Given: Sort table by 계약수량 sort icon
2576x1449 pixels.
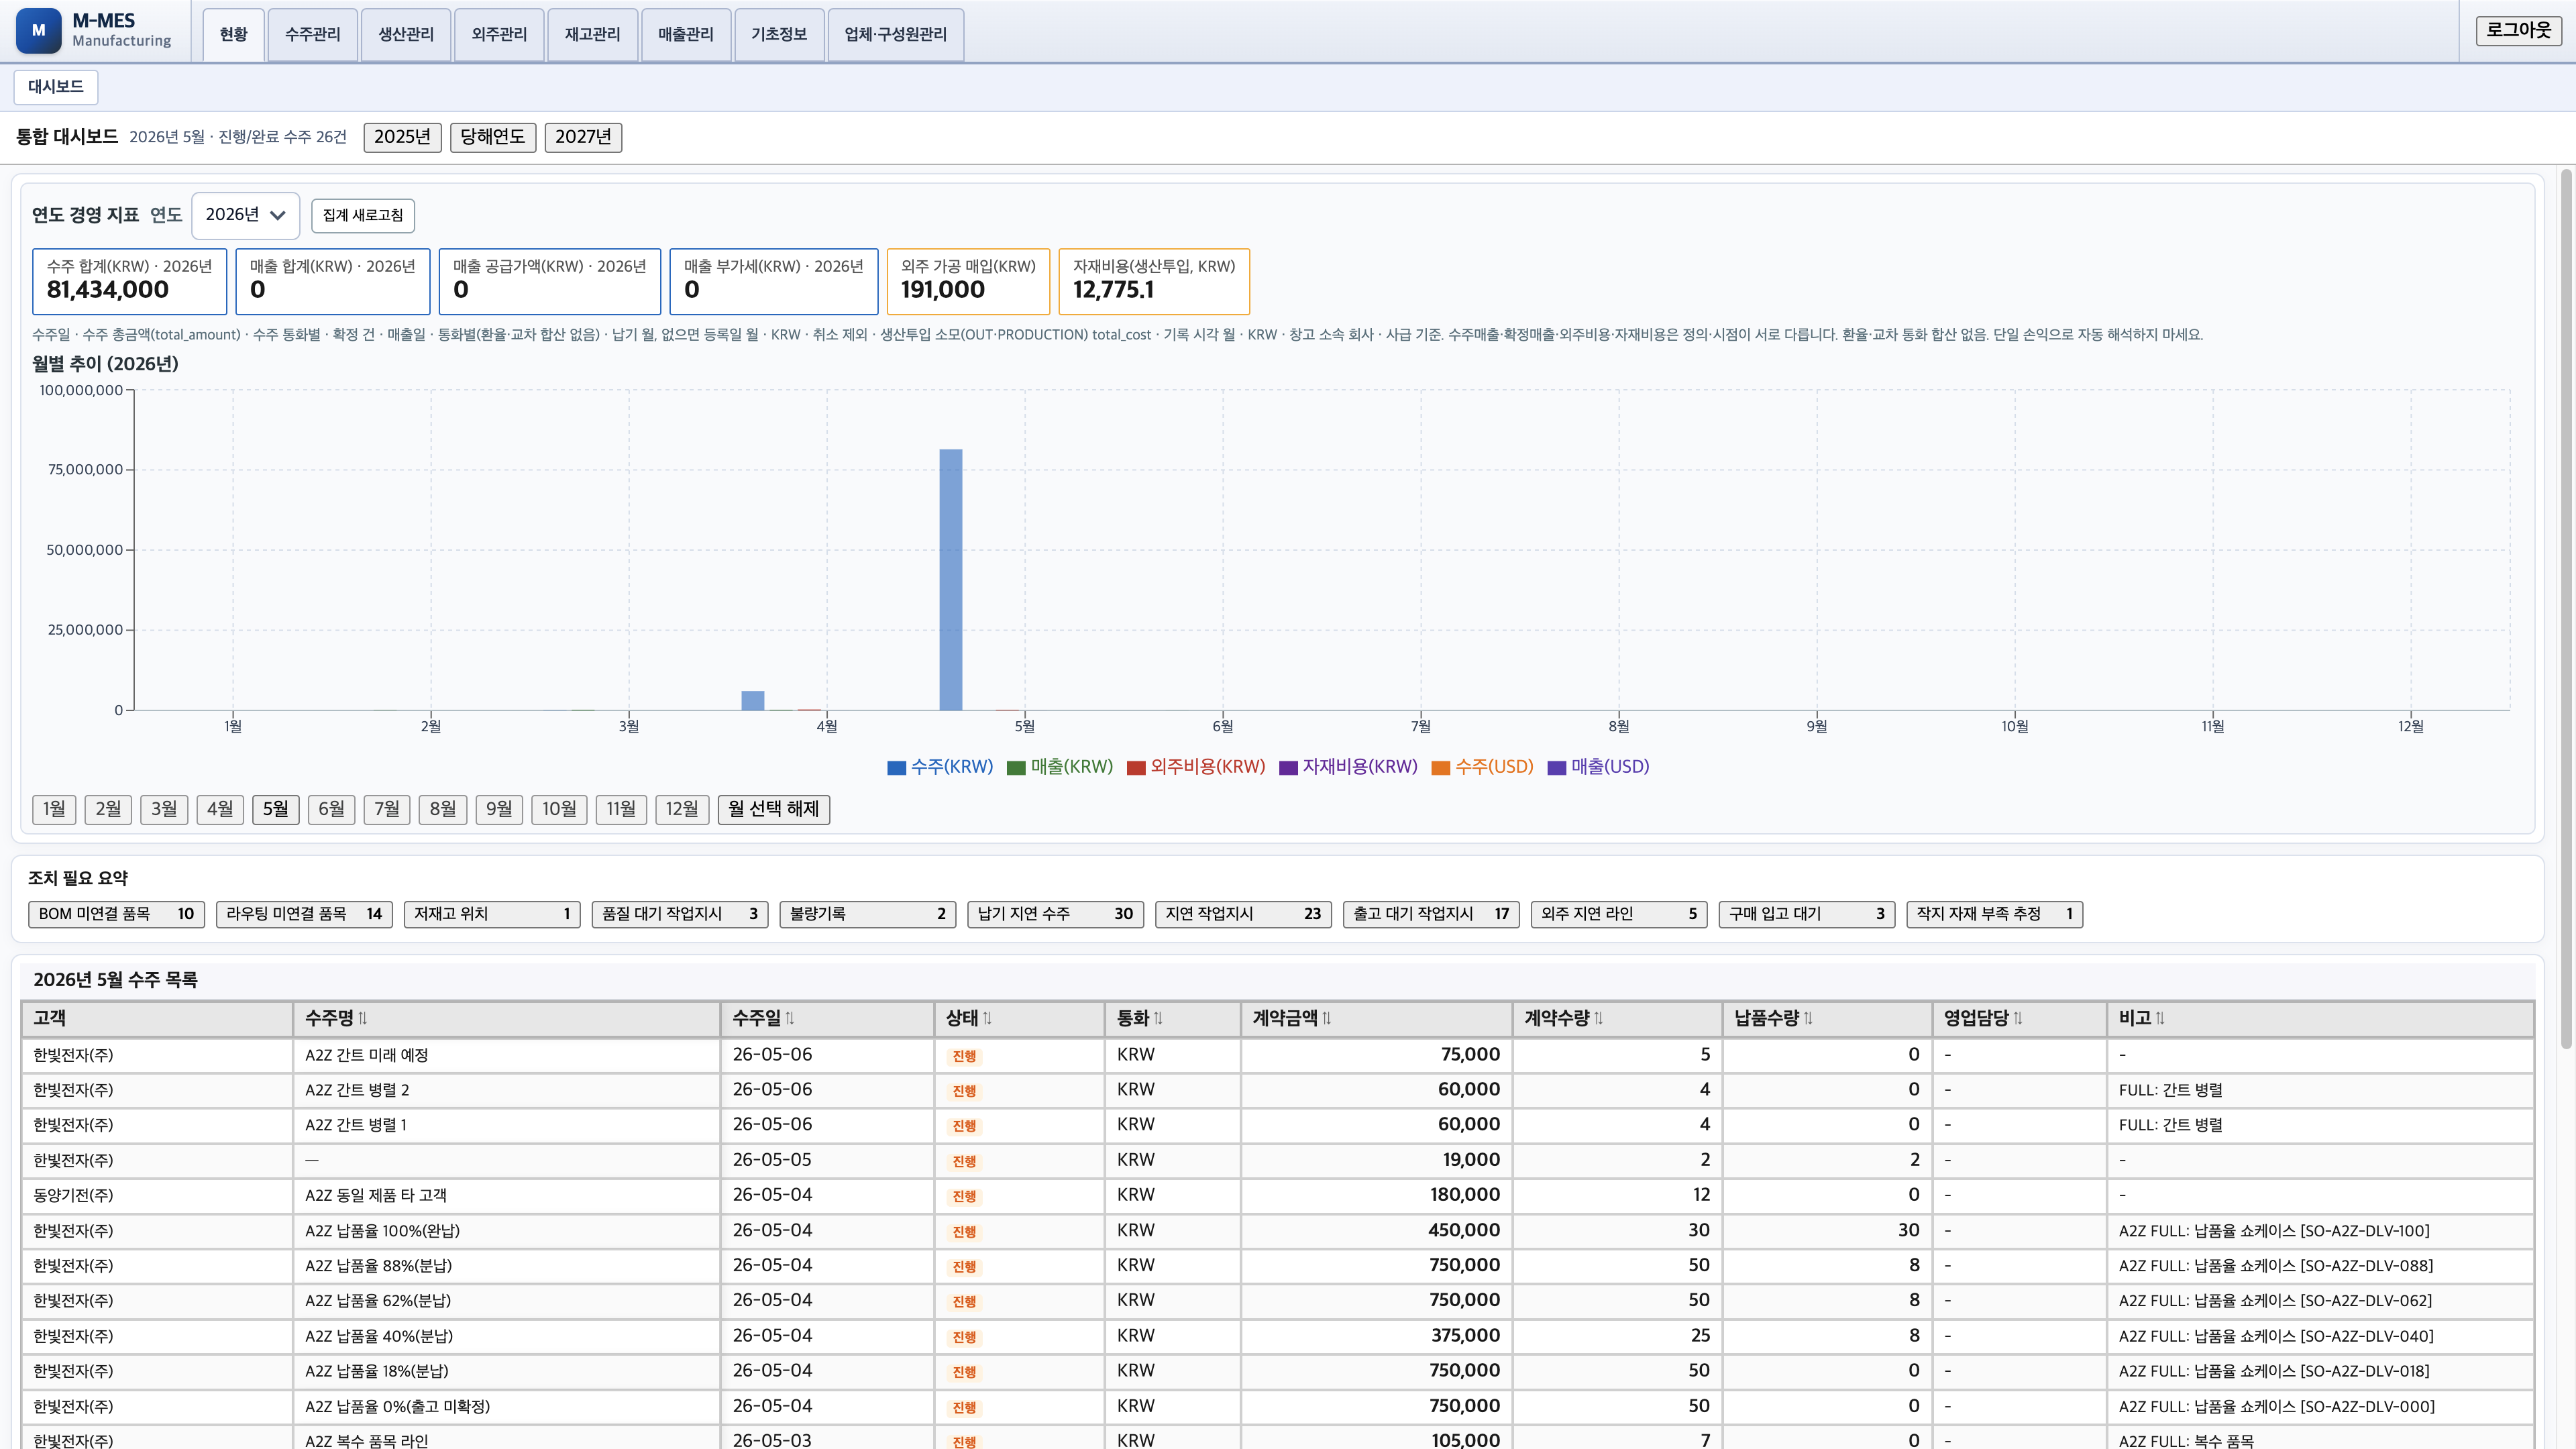Looking at the screenshot, I should [1598, 1018].
